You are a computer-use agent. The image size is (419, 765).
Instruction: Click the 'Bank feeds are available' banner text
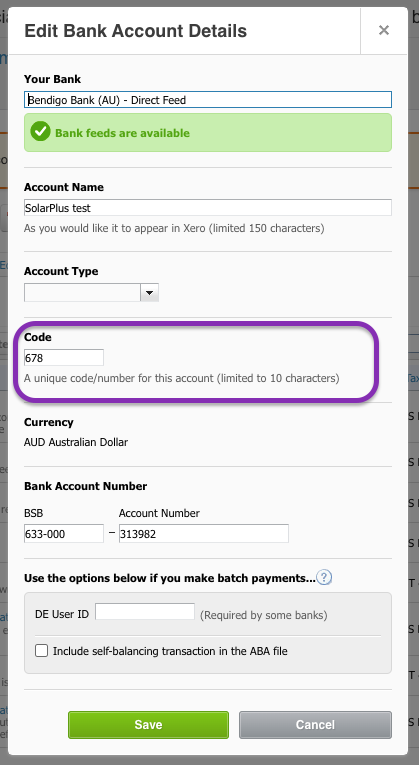(122, 133)
